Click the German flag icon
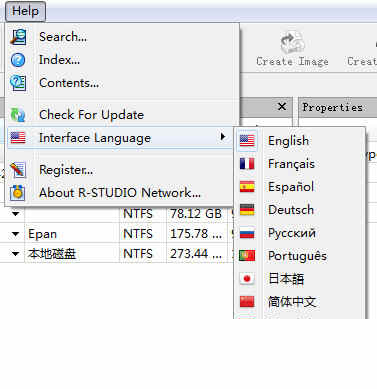The height and width of the screenshot is (389, 377). click(x=247, y=210)
